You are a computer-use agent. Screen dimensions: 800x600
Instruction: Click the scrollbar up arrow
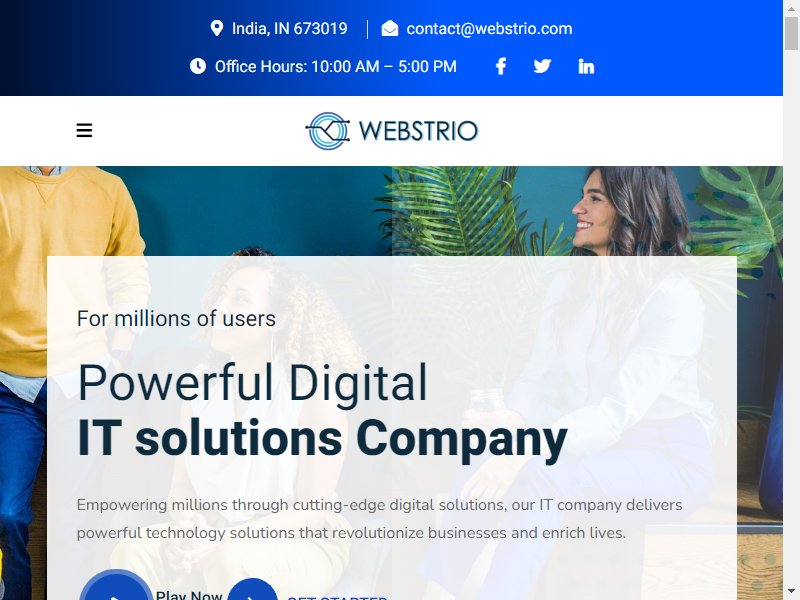tap(791, 7)
